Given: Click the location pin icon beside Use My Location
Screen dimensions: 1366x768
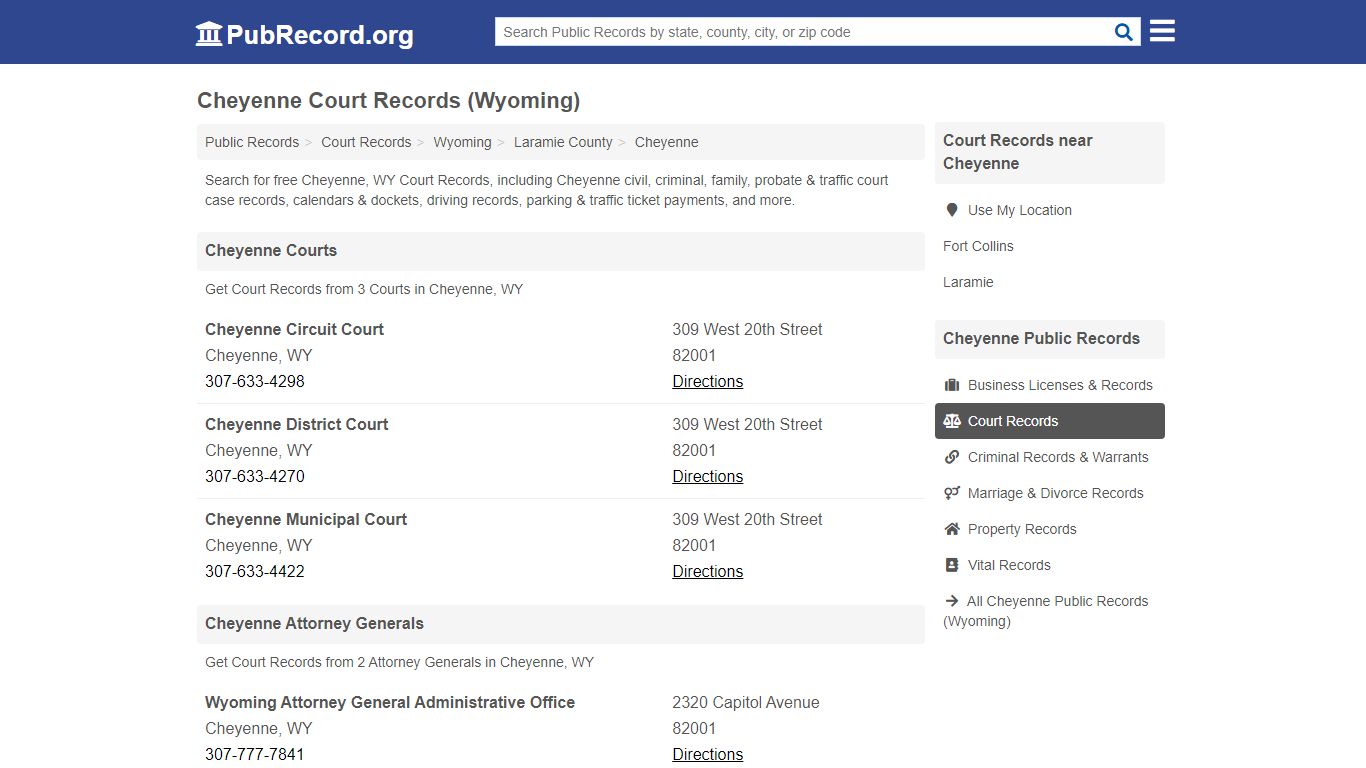Looking at the screenshot, I should (952, 210).
